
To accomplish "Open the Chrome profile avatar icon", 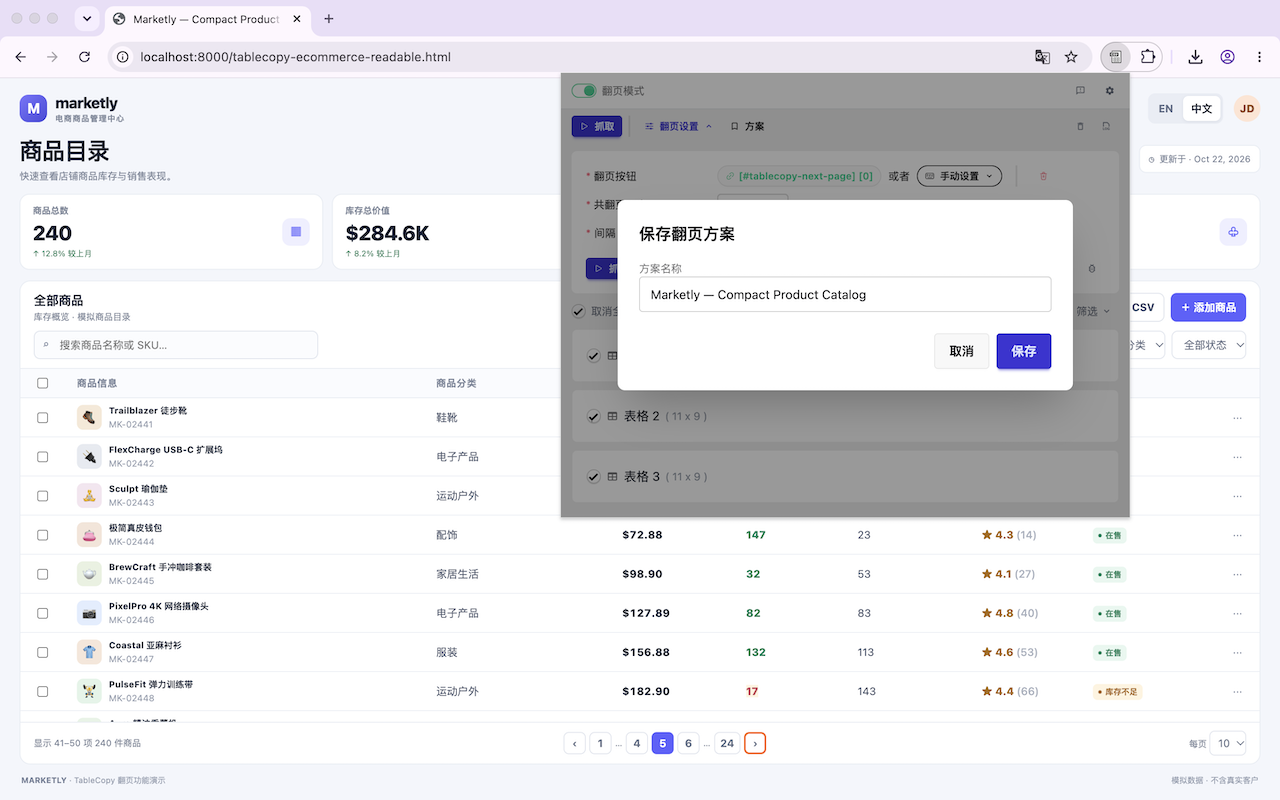I will (x=1227, y=57).
